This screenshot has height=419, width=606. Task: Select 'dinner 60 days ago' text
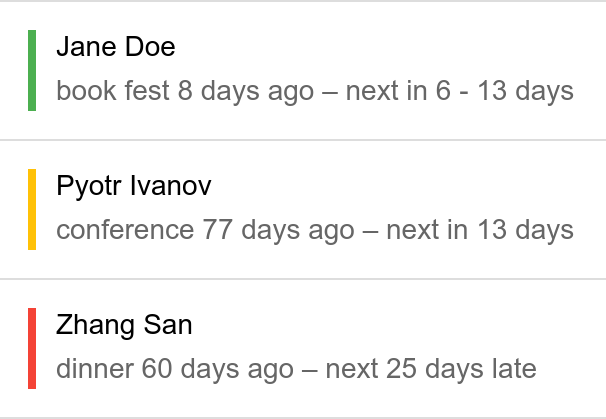coord(175,369)
